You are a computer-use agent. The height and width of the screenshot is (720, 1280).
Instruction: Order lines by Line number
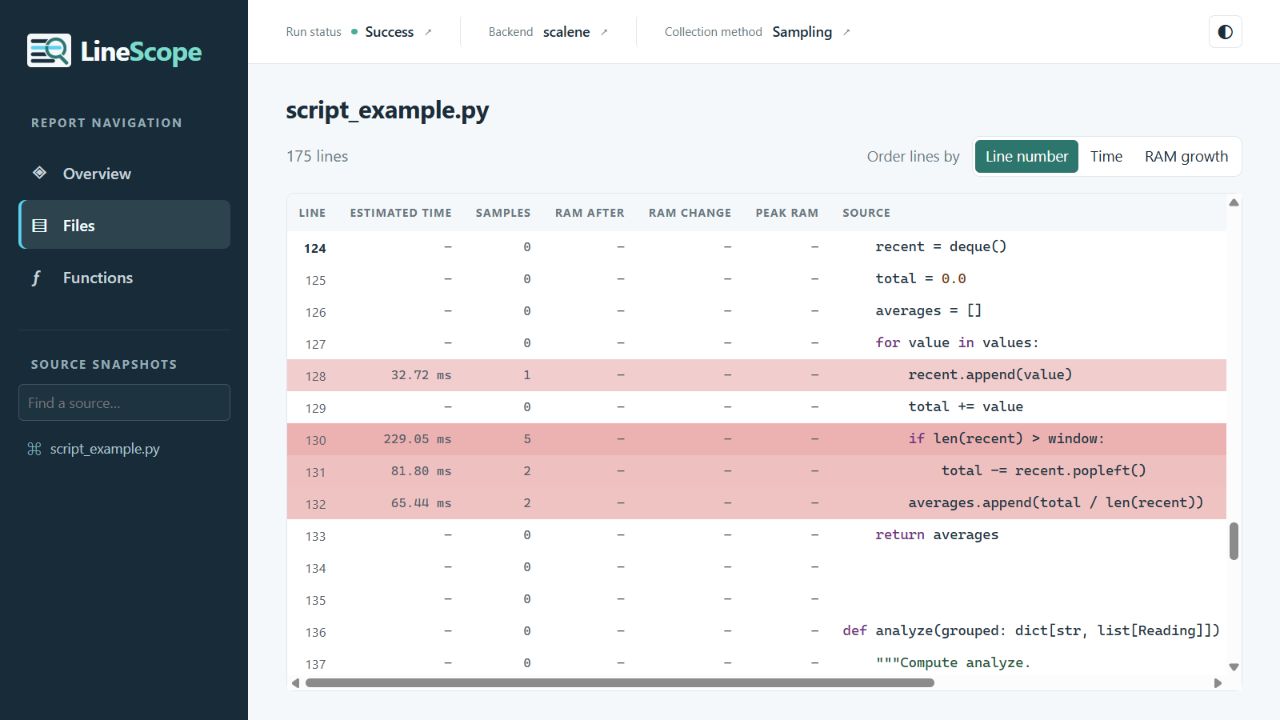1027,156
